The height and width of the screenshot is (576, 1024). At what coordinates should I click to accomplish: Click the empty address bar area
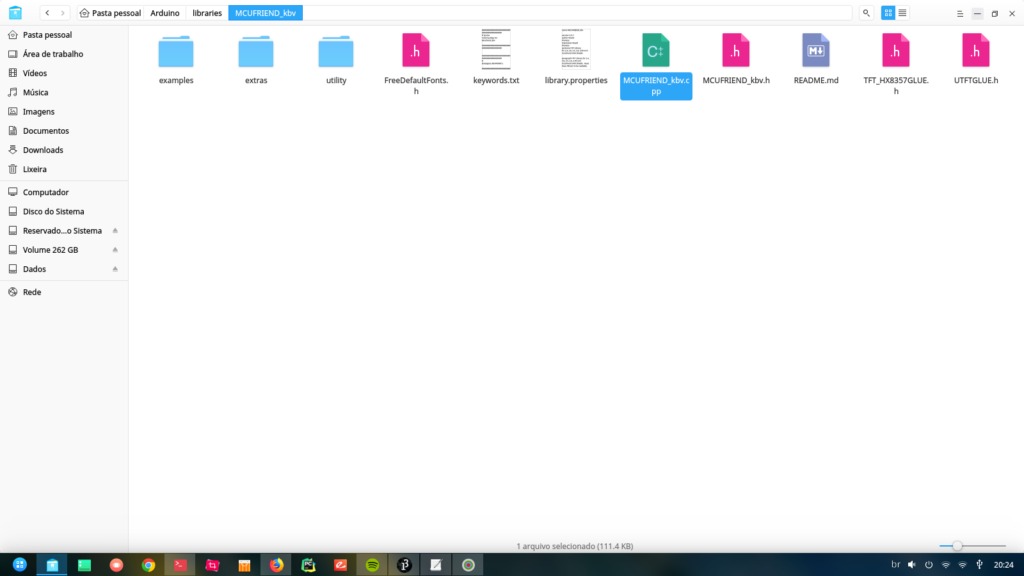pyautogui.click(x=577, y=13)
